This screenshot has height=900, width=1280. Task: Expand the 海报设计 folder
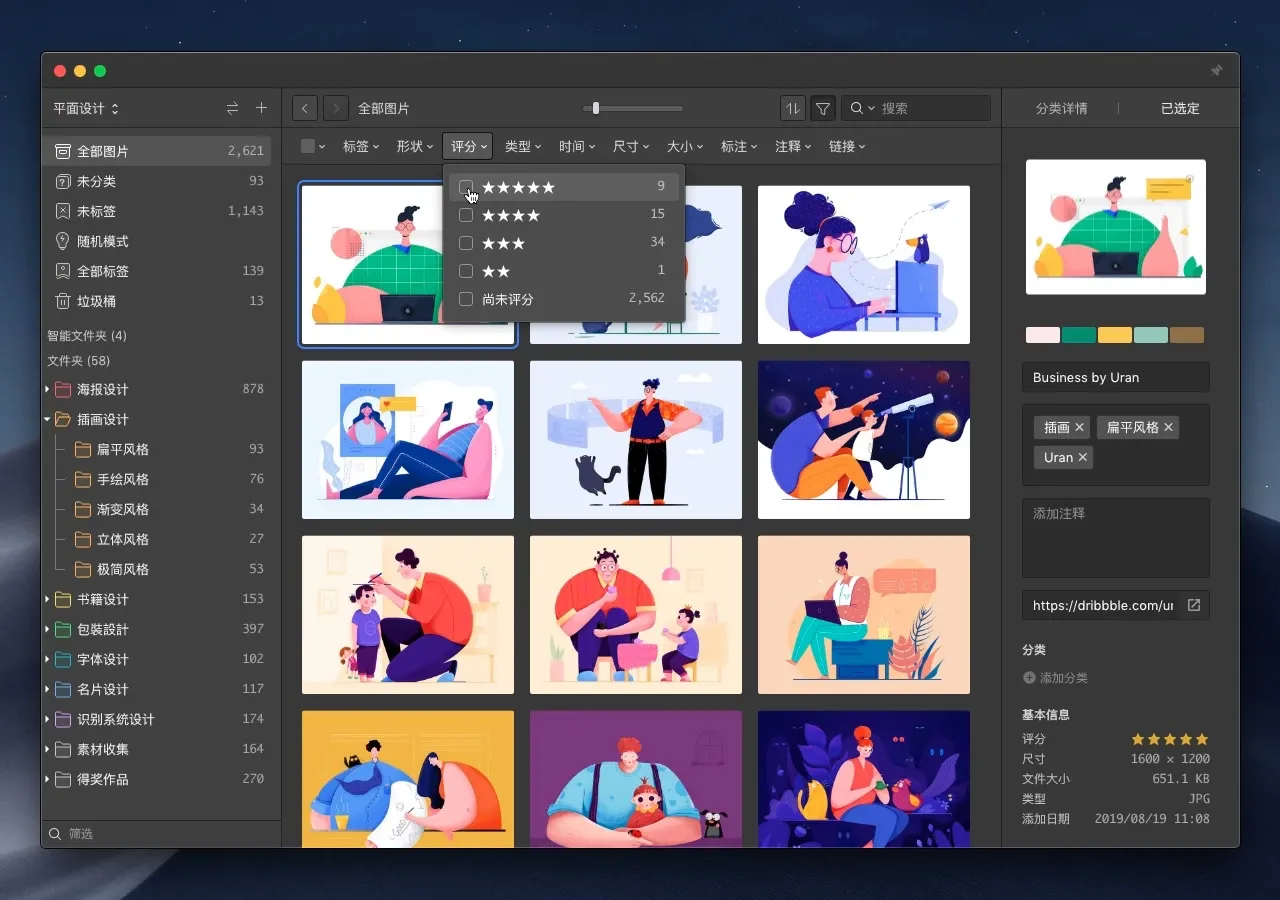pos(47,389)
